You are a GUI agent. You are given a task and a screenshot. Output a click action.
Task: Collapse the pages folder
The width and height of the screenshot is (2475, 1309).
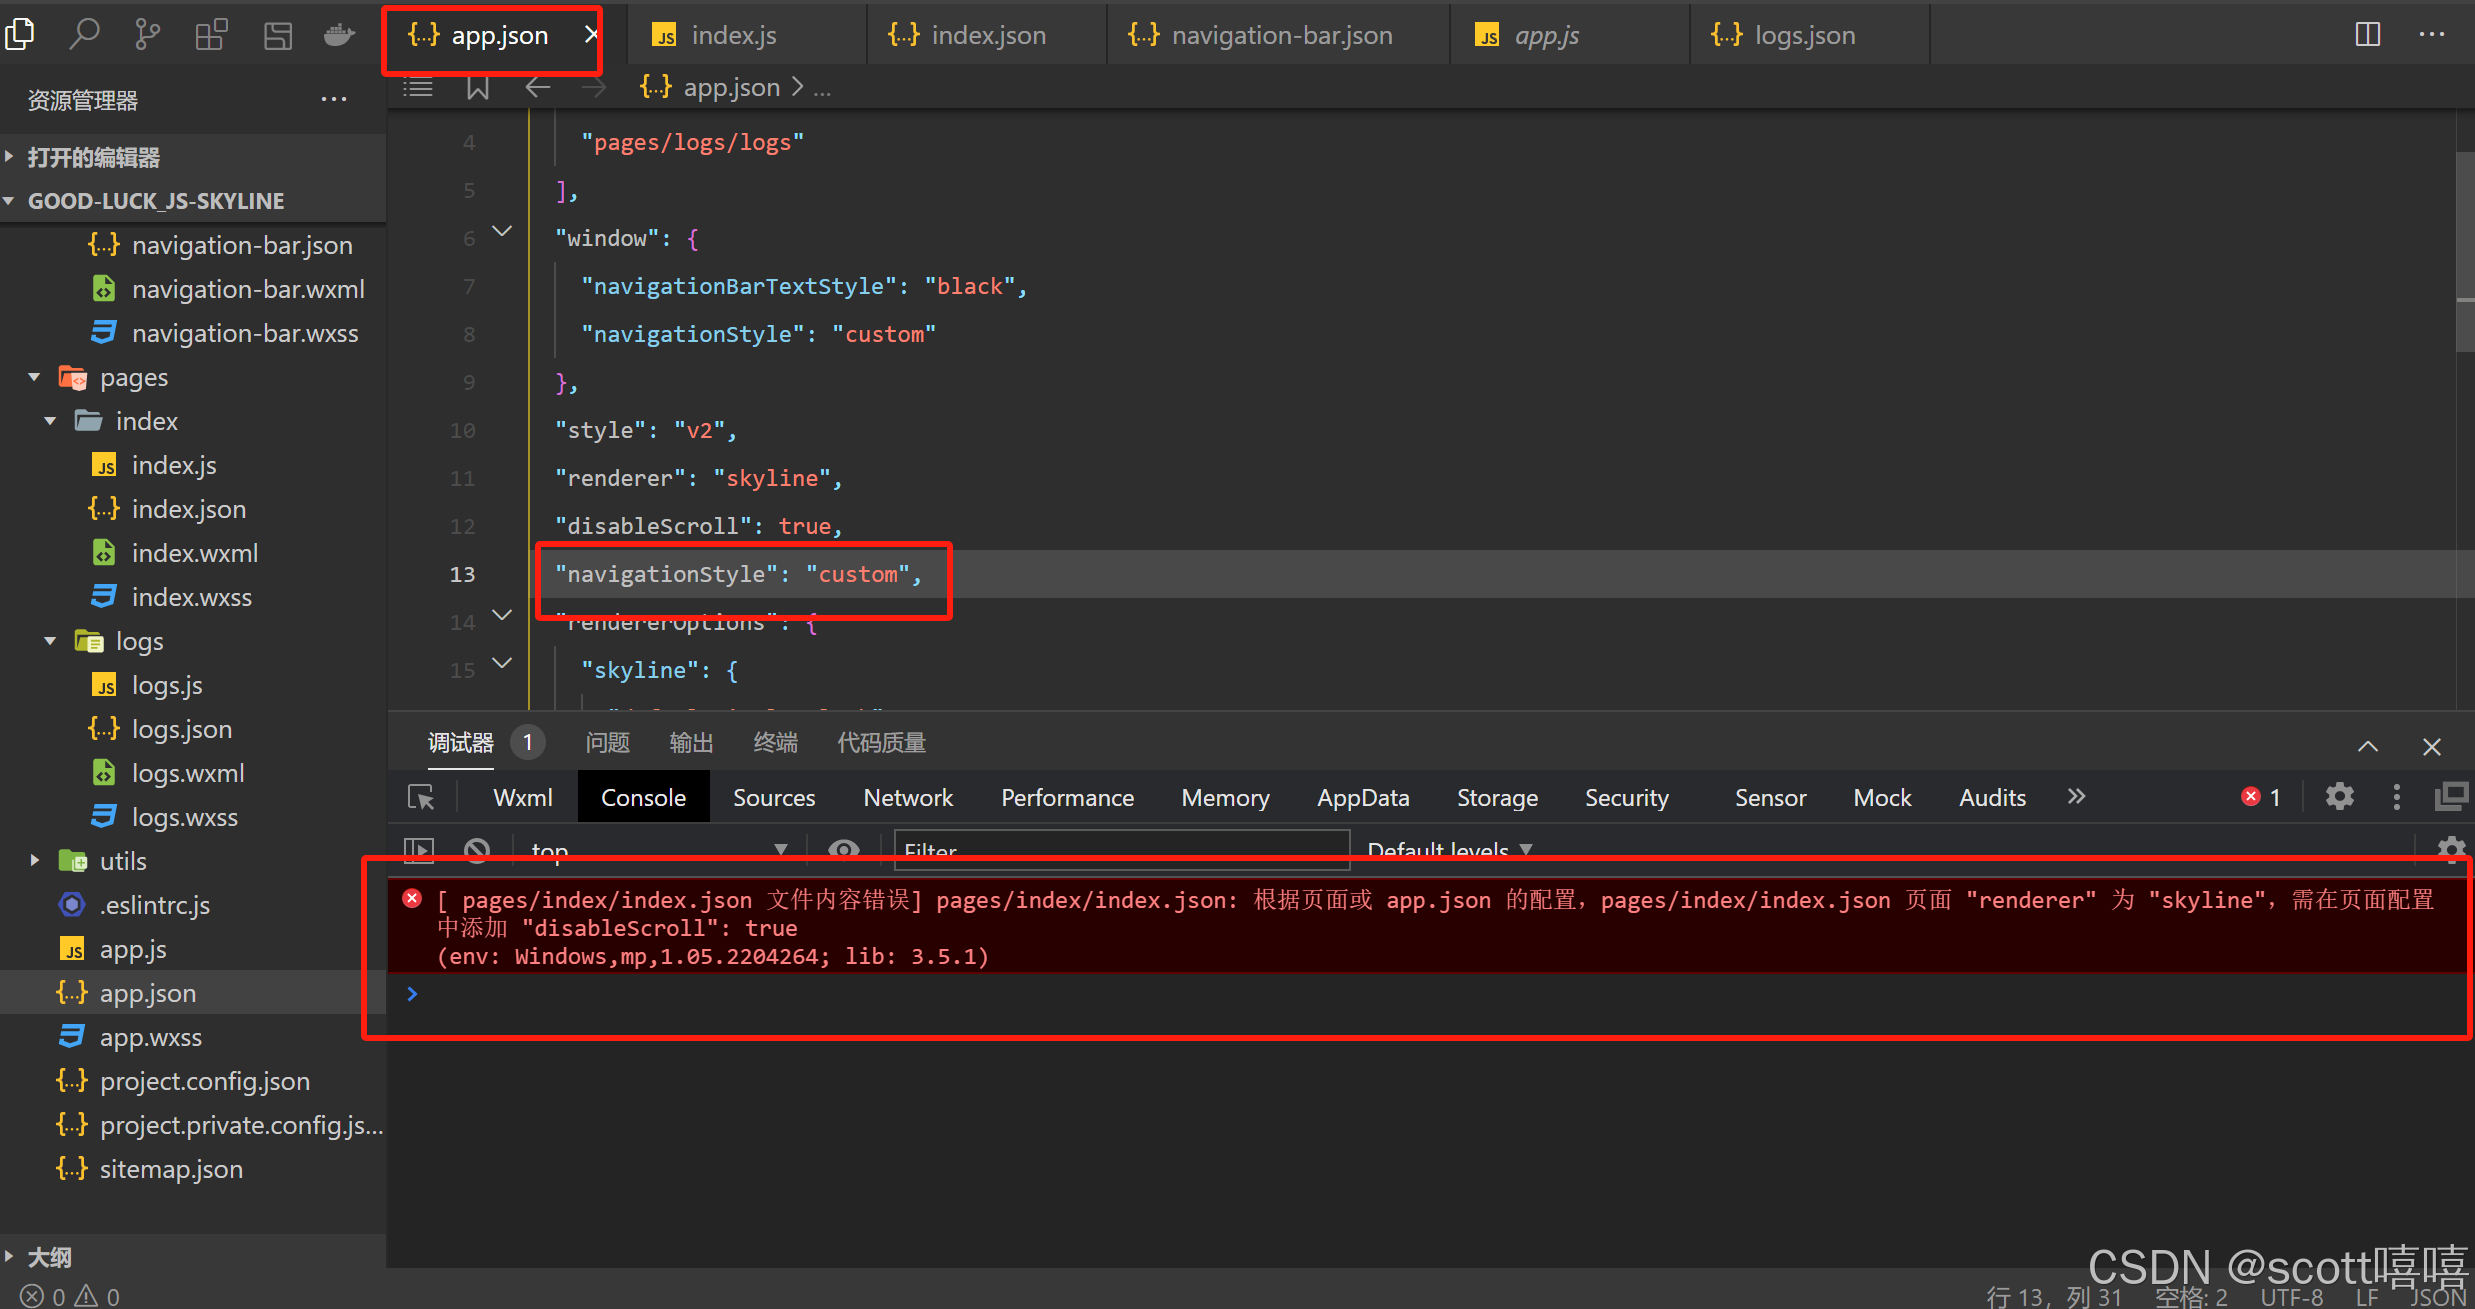[34, 377]
